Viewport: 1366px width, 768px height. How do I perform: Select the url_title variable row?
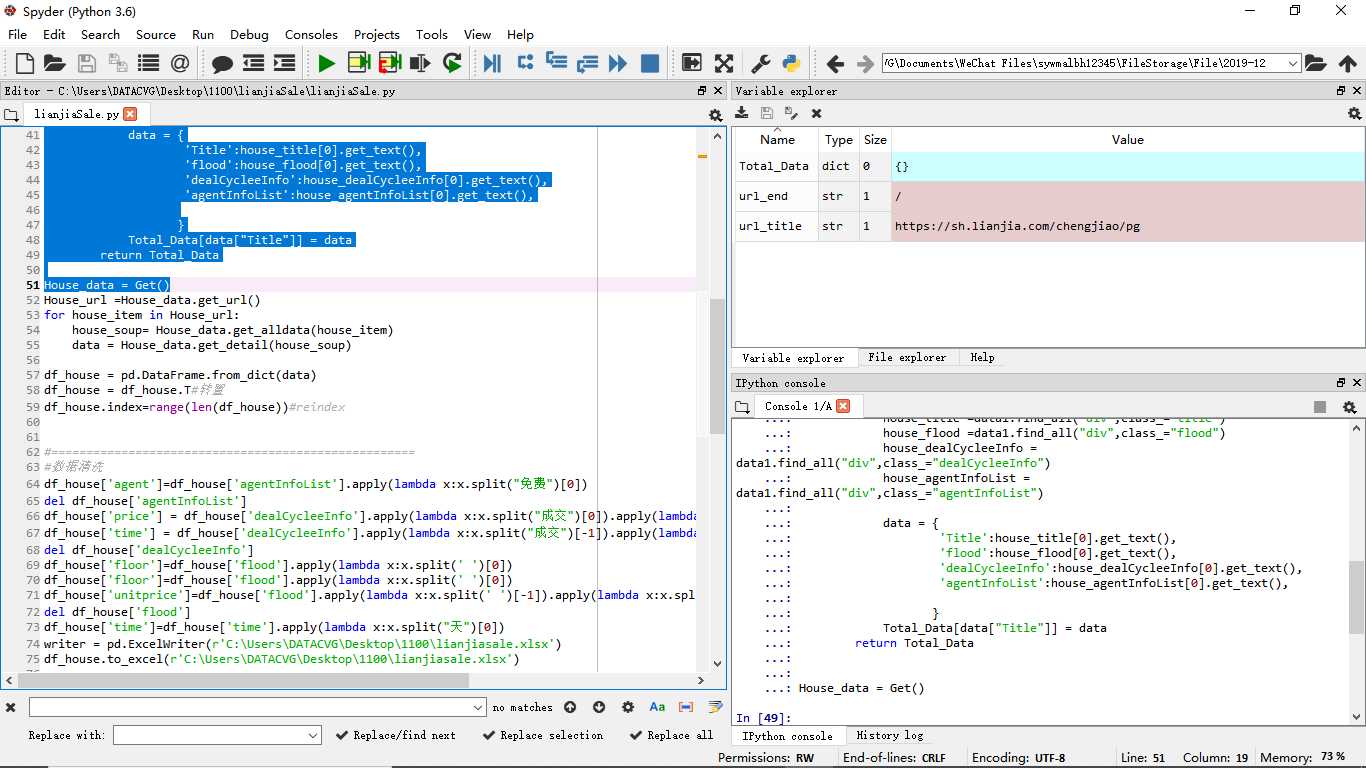[1049, 226]
